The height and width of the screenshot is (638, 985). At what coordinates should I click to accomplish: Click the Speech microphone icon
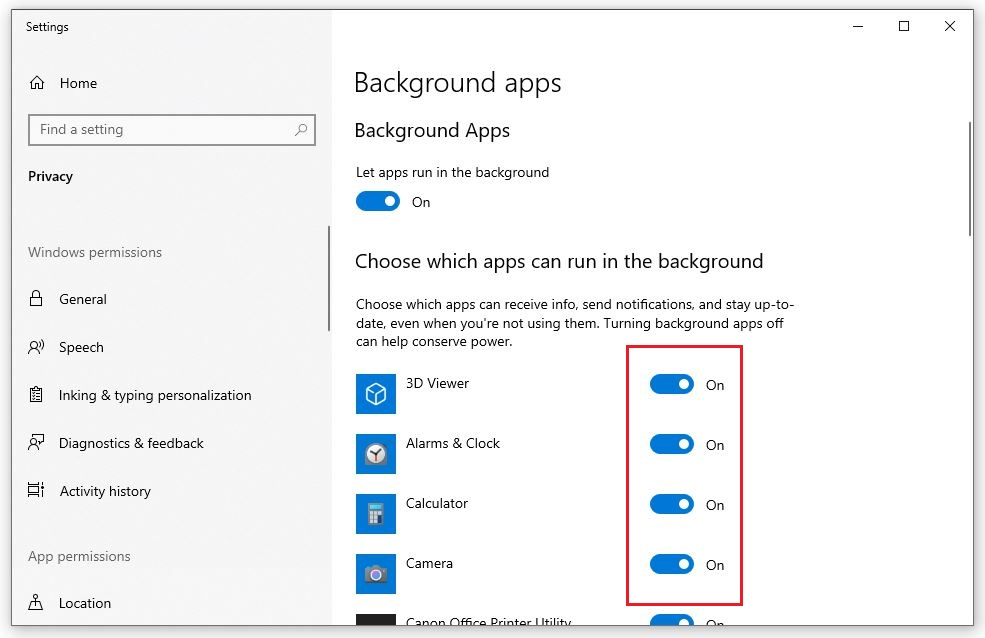pos(38,347)
